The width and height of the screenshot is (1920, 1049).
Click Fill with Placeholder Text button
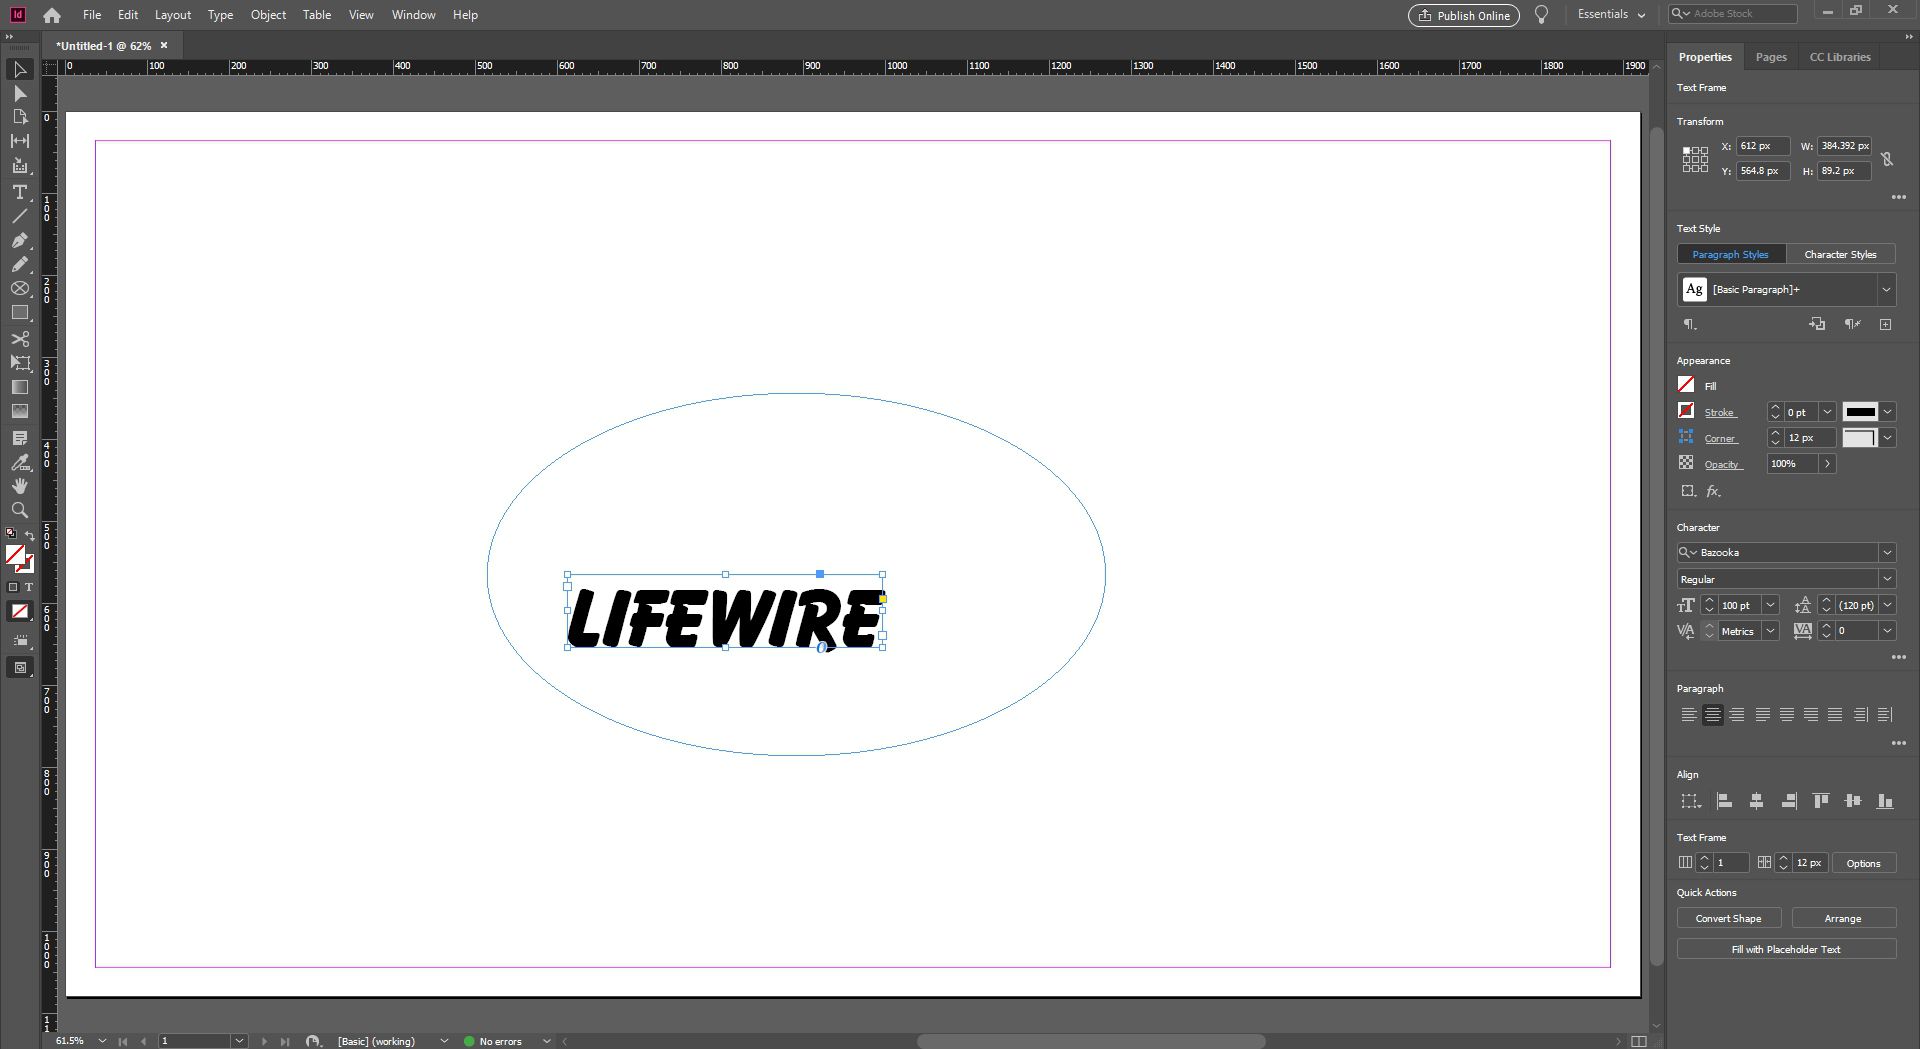[1786, 949]
